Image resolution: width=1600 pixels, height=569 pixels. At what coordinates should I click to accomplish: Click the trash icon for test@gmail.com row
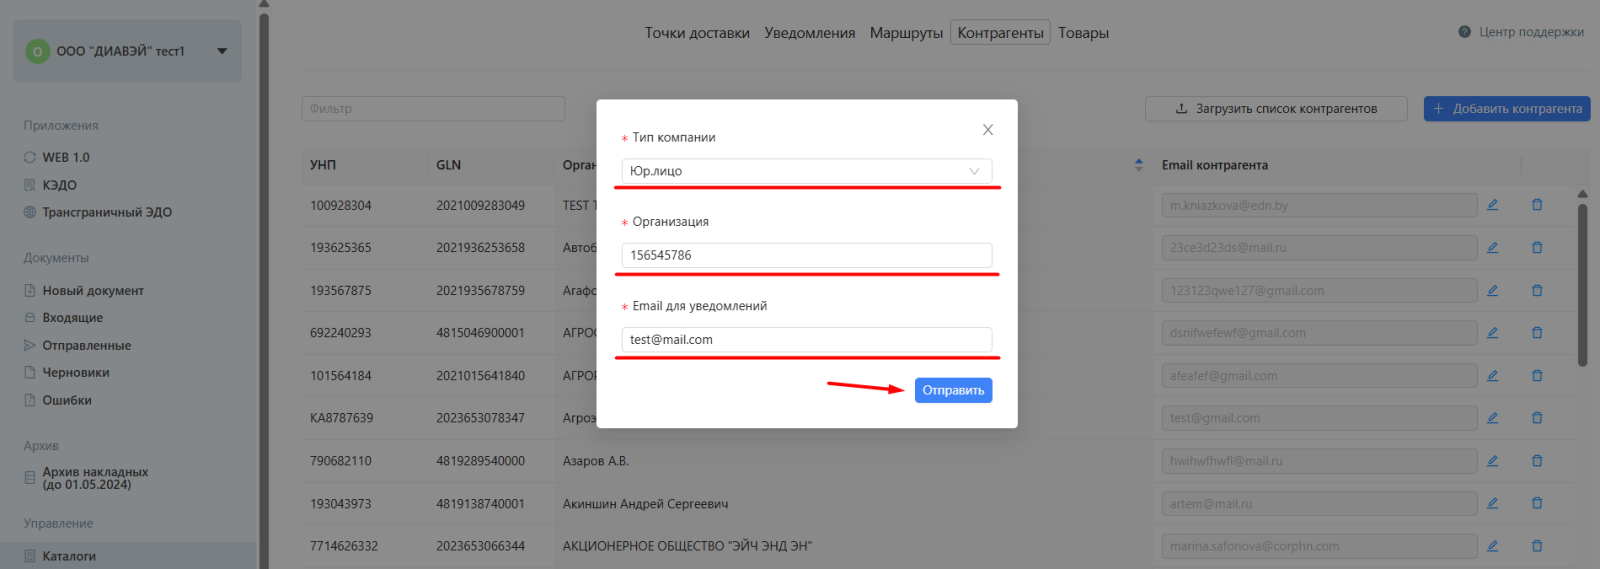point(1537,418)
